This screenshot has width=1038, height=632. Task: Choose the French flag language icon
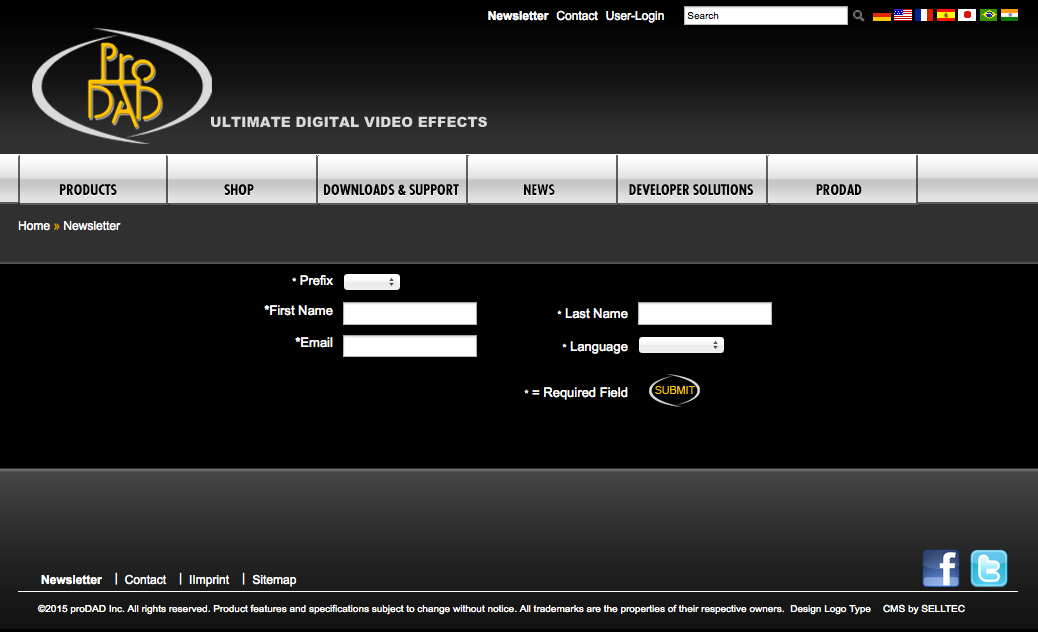[924, 16]
